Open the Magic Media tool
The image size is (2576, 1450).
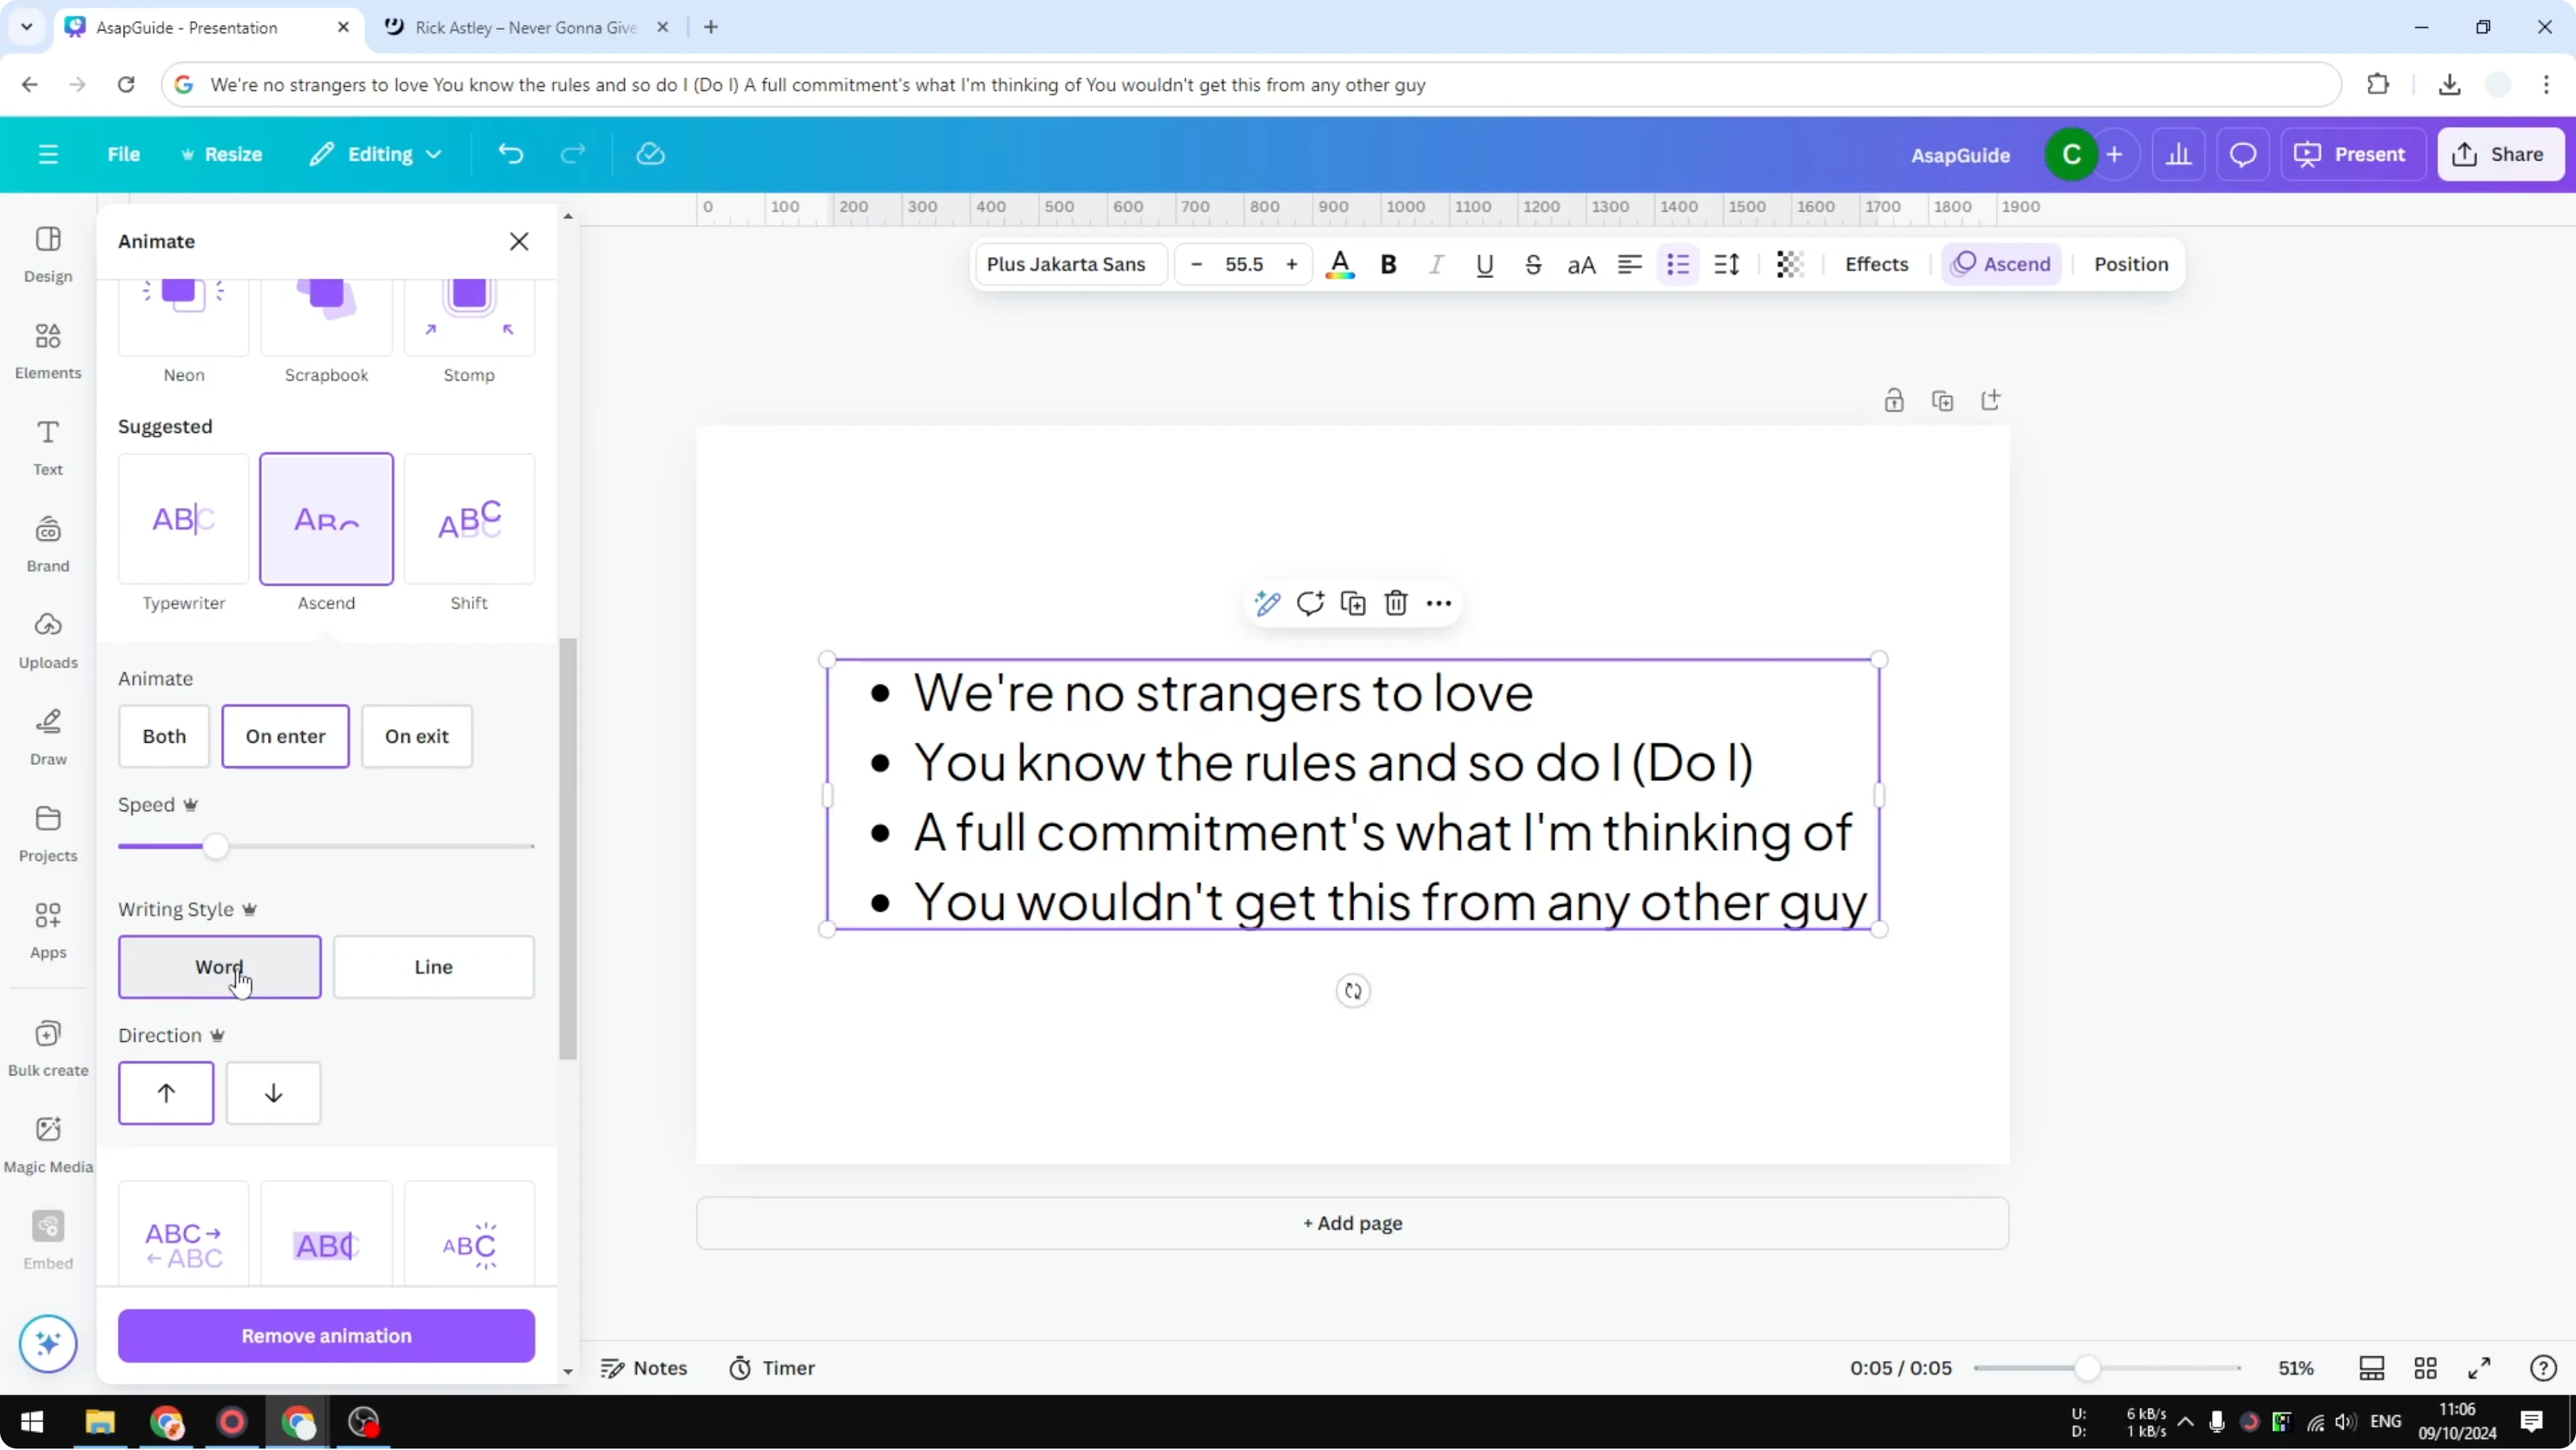[48, 1145]
